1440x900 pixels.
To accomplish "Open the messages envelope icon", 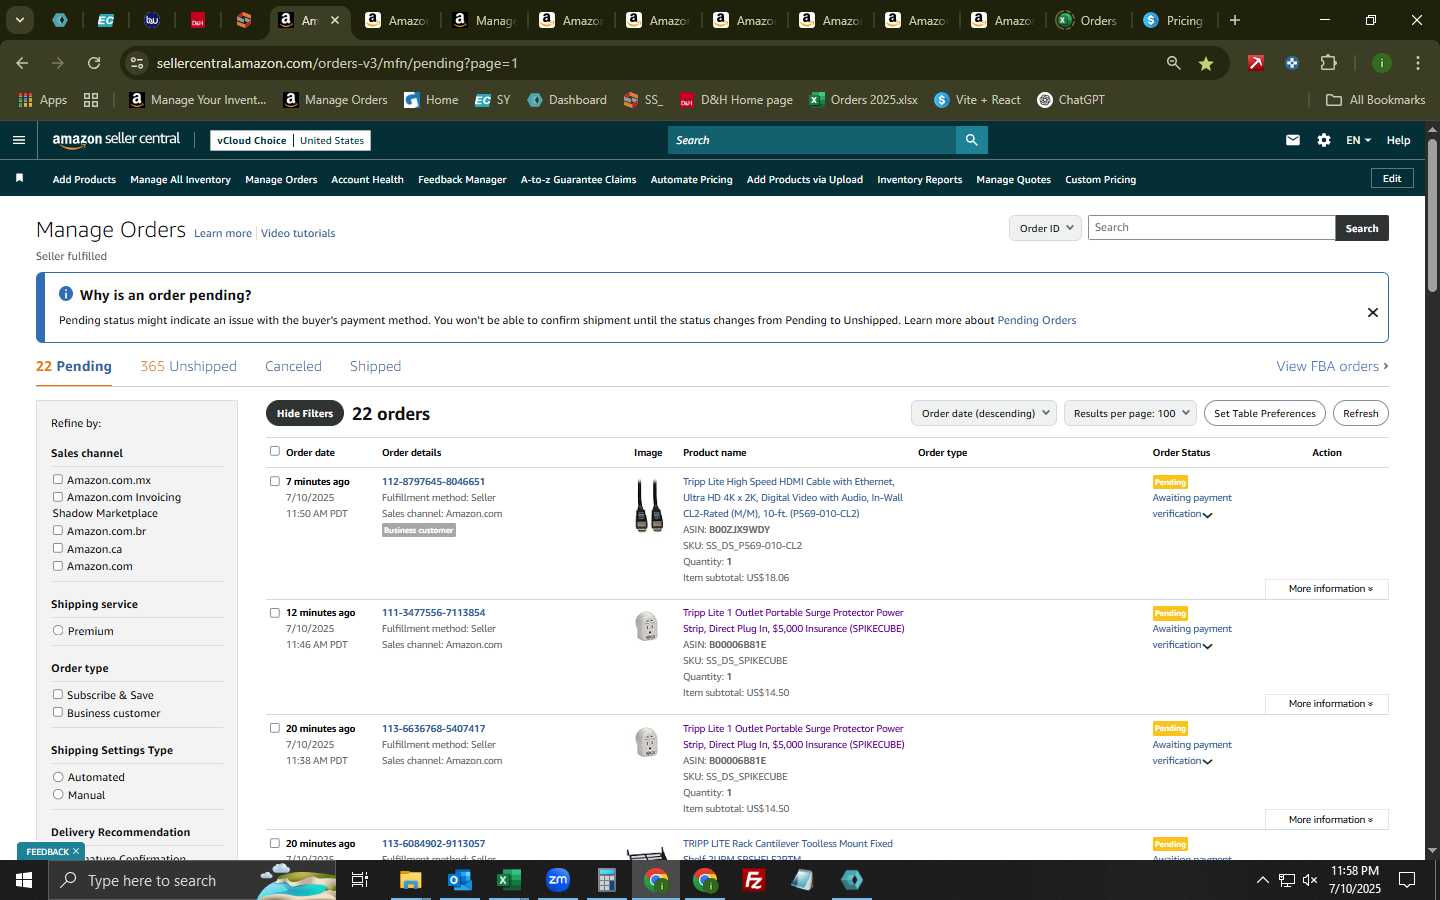I will (x=1293, y=140).
